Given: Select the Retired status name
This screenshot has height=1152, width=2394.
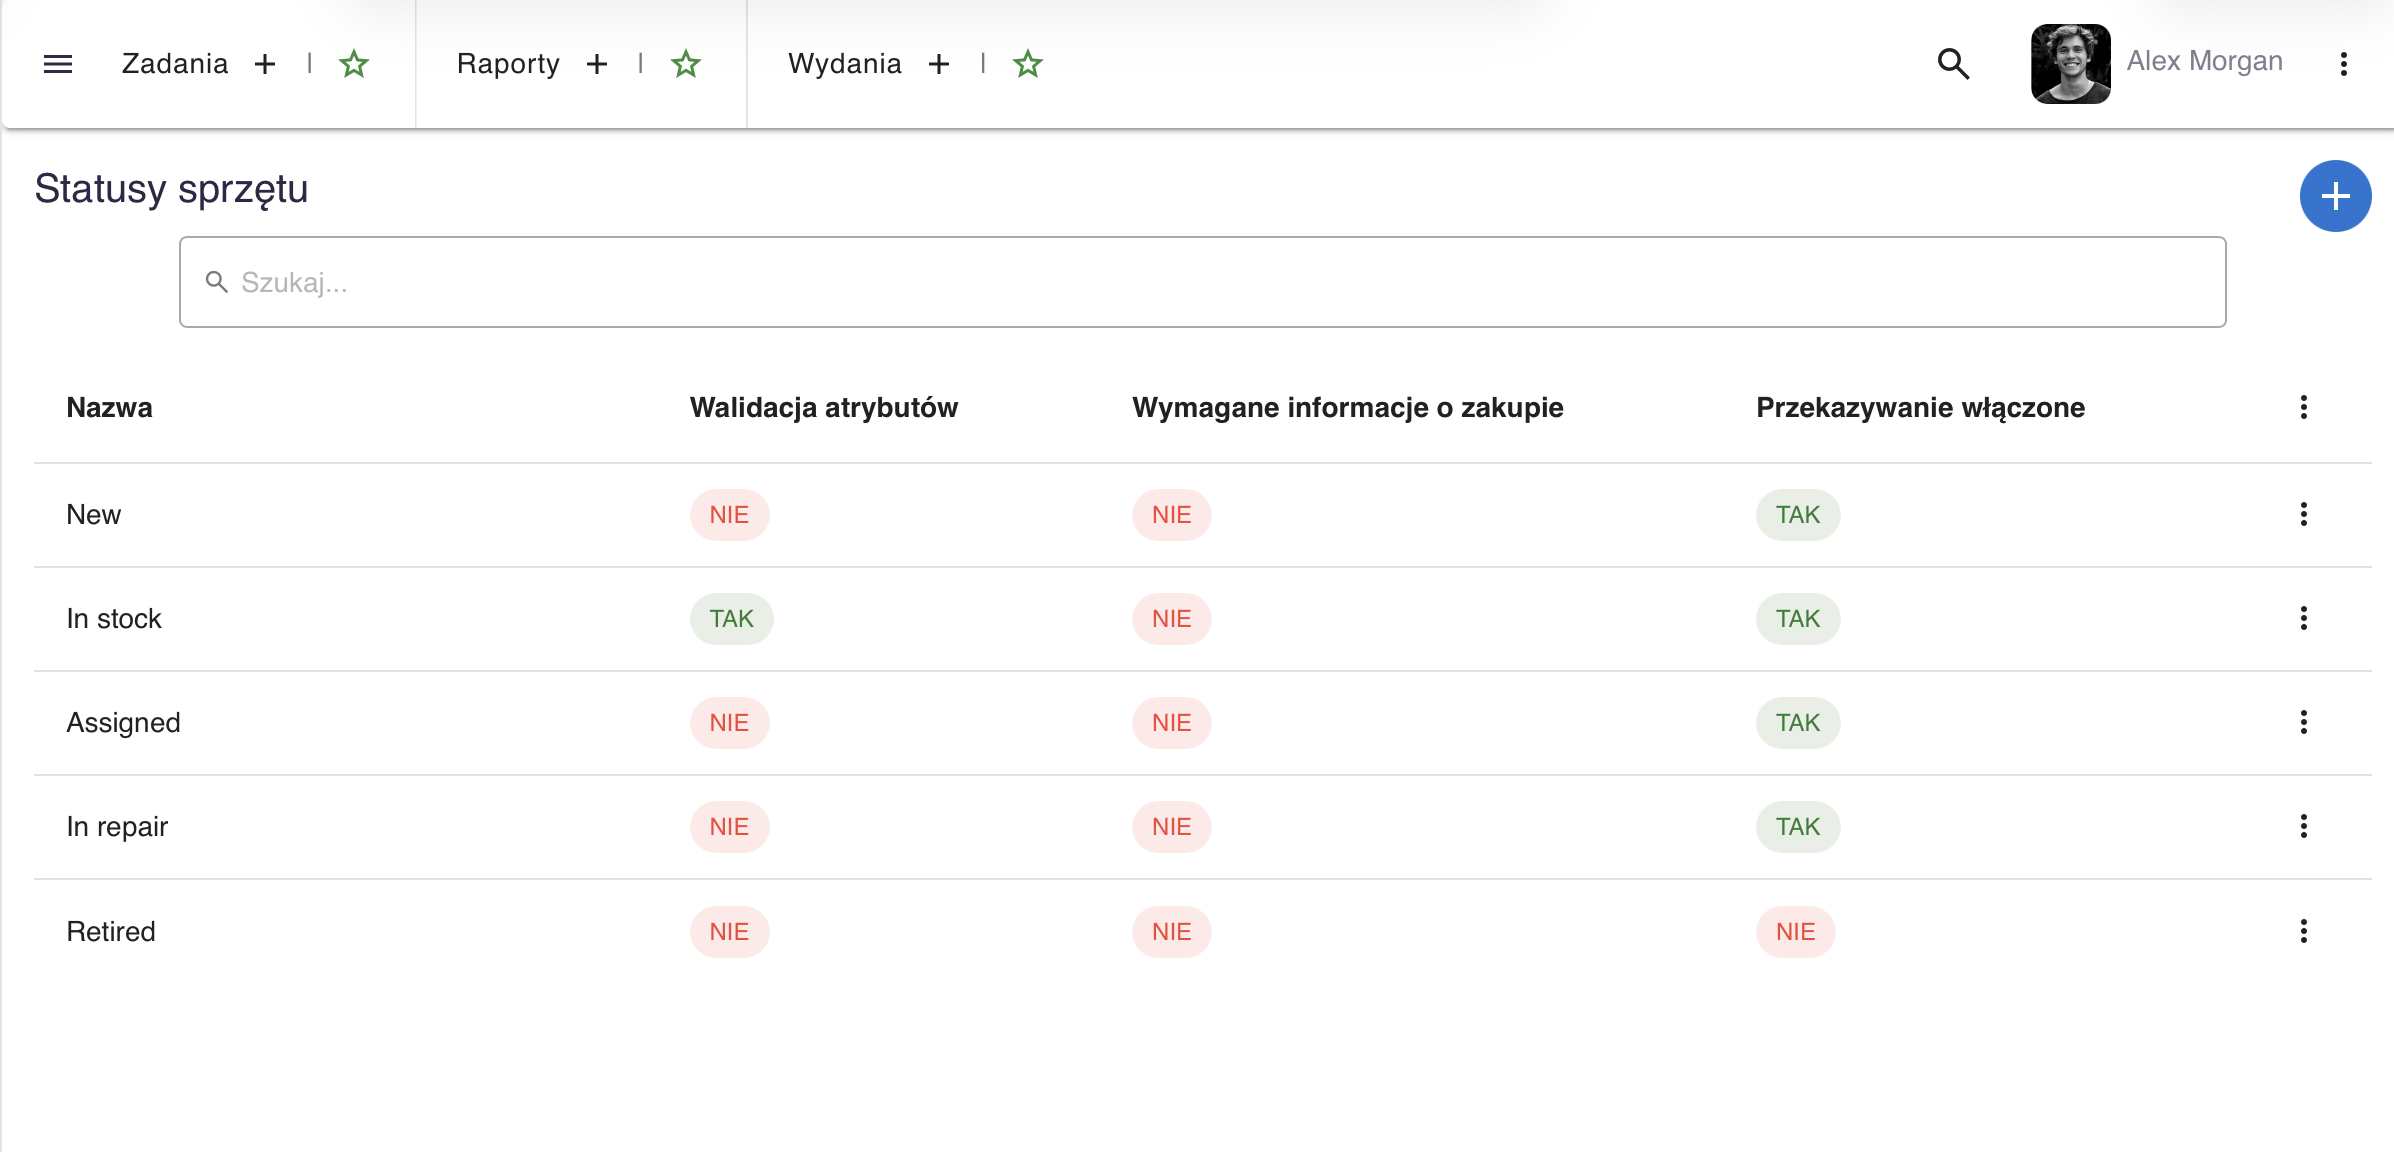Looking at the screenshot, I should (111, 932).
